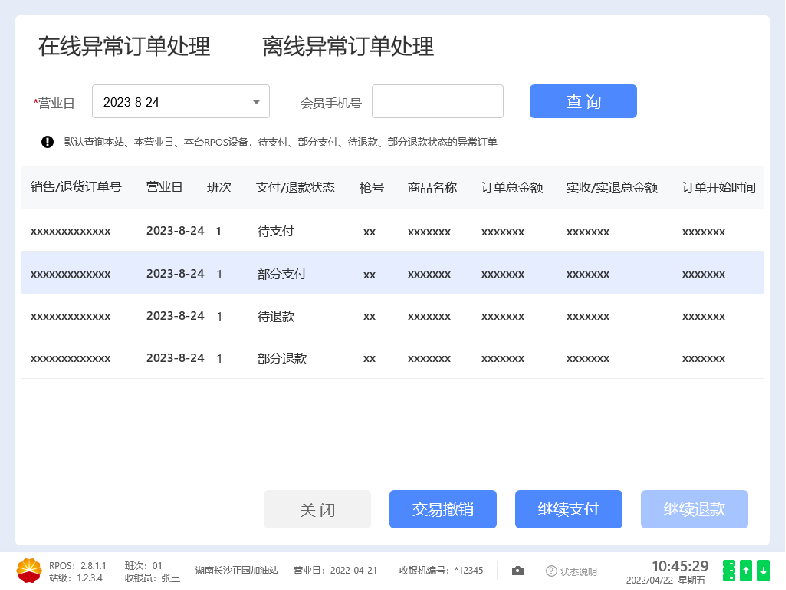Click the PetroChina logo in status bar
Screen dimensions: 786x590
(29, 570)
